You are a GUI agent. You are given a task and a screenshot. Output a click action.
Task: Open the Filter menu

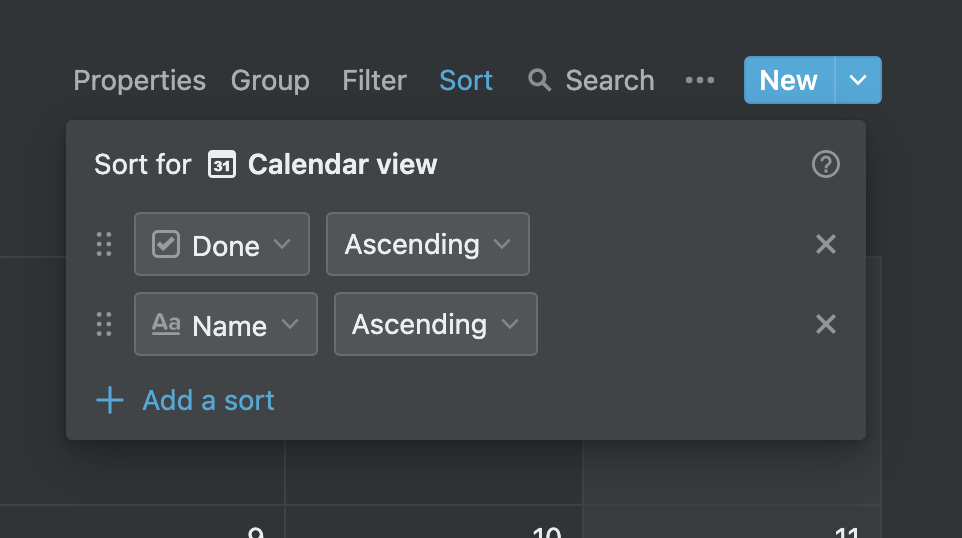[374, 80]
